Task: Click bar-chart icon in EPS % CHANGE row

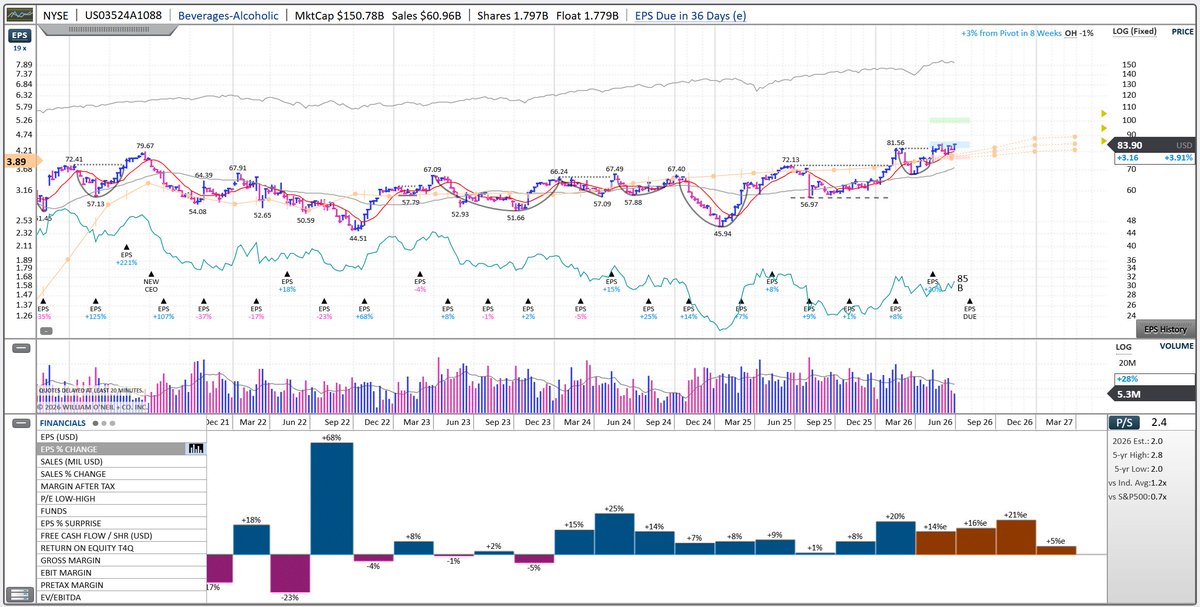Action: tap(194, 449)
